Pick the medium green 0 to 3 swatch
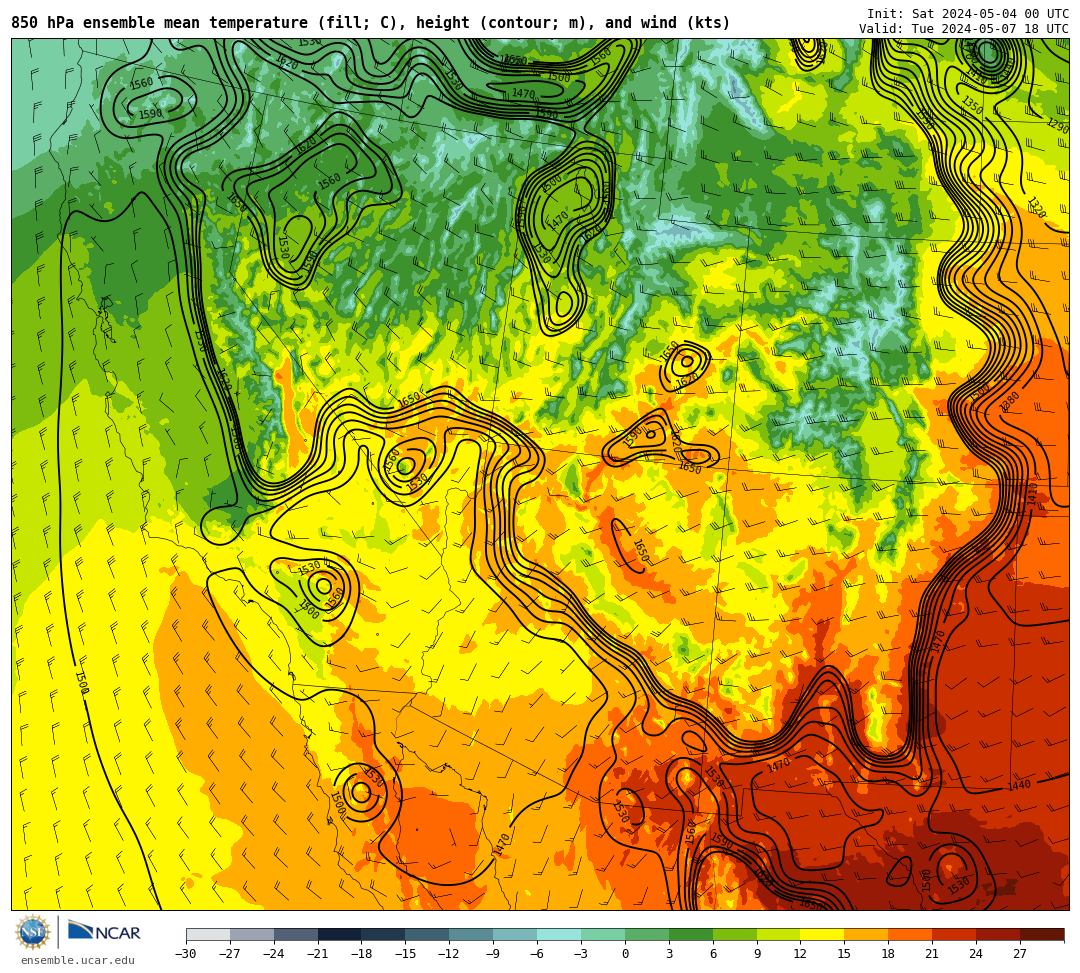This screenshot has height=973, width=1080. (x=647, y=934)
